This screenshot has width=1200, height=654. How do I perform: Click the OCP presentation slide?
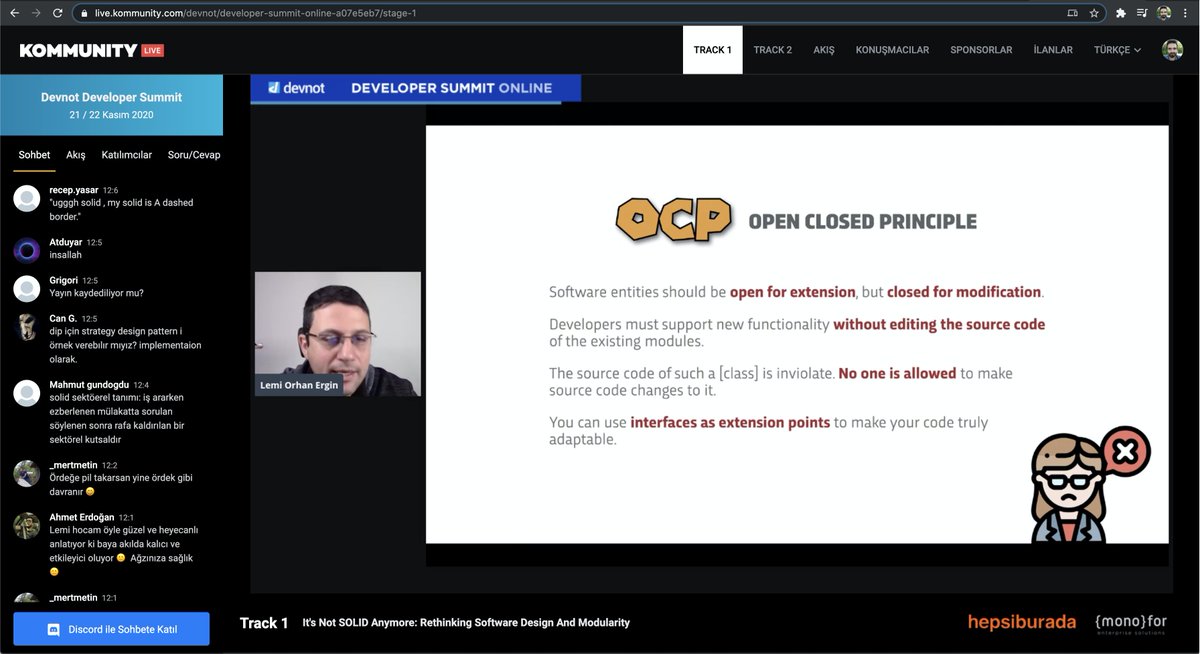(x=797, y=334)
